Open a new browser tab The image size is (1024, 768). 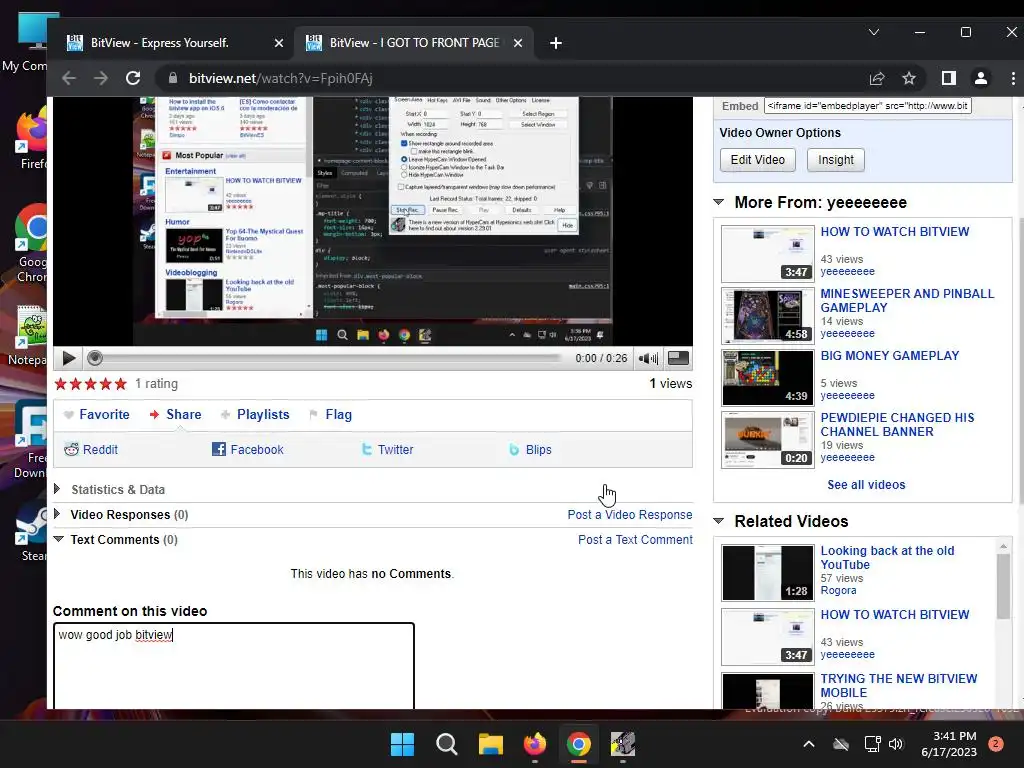tap(556, 43)
